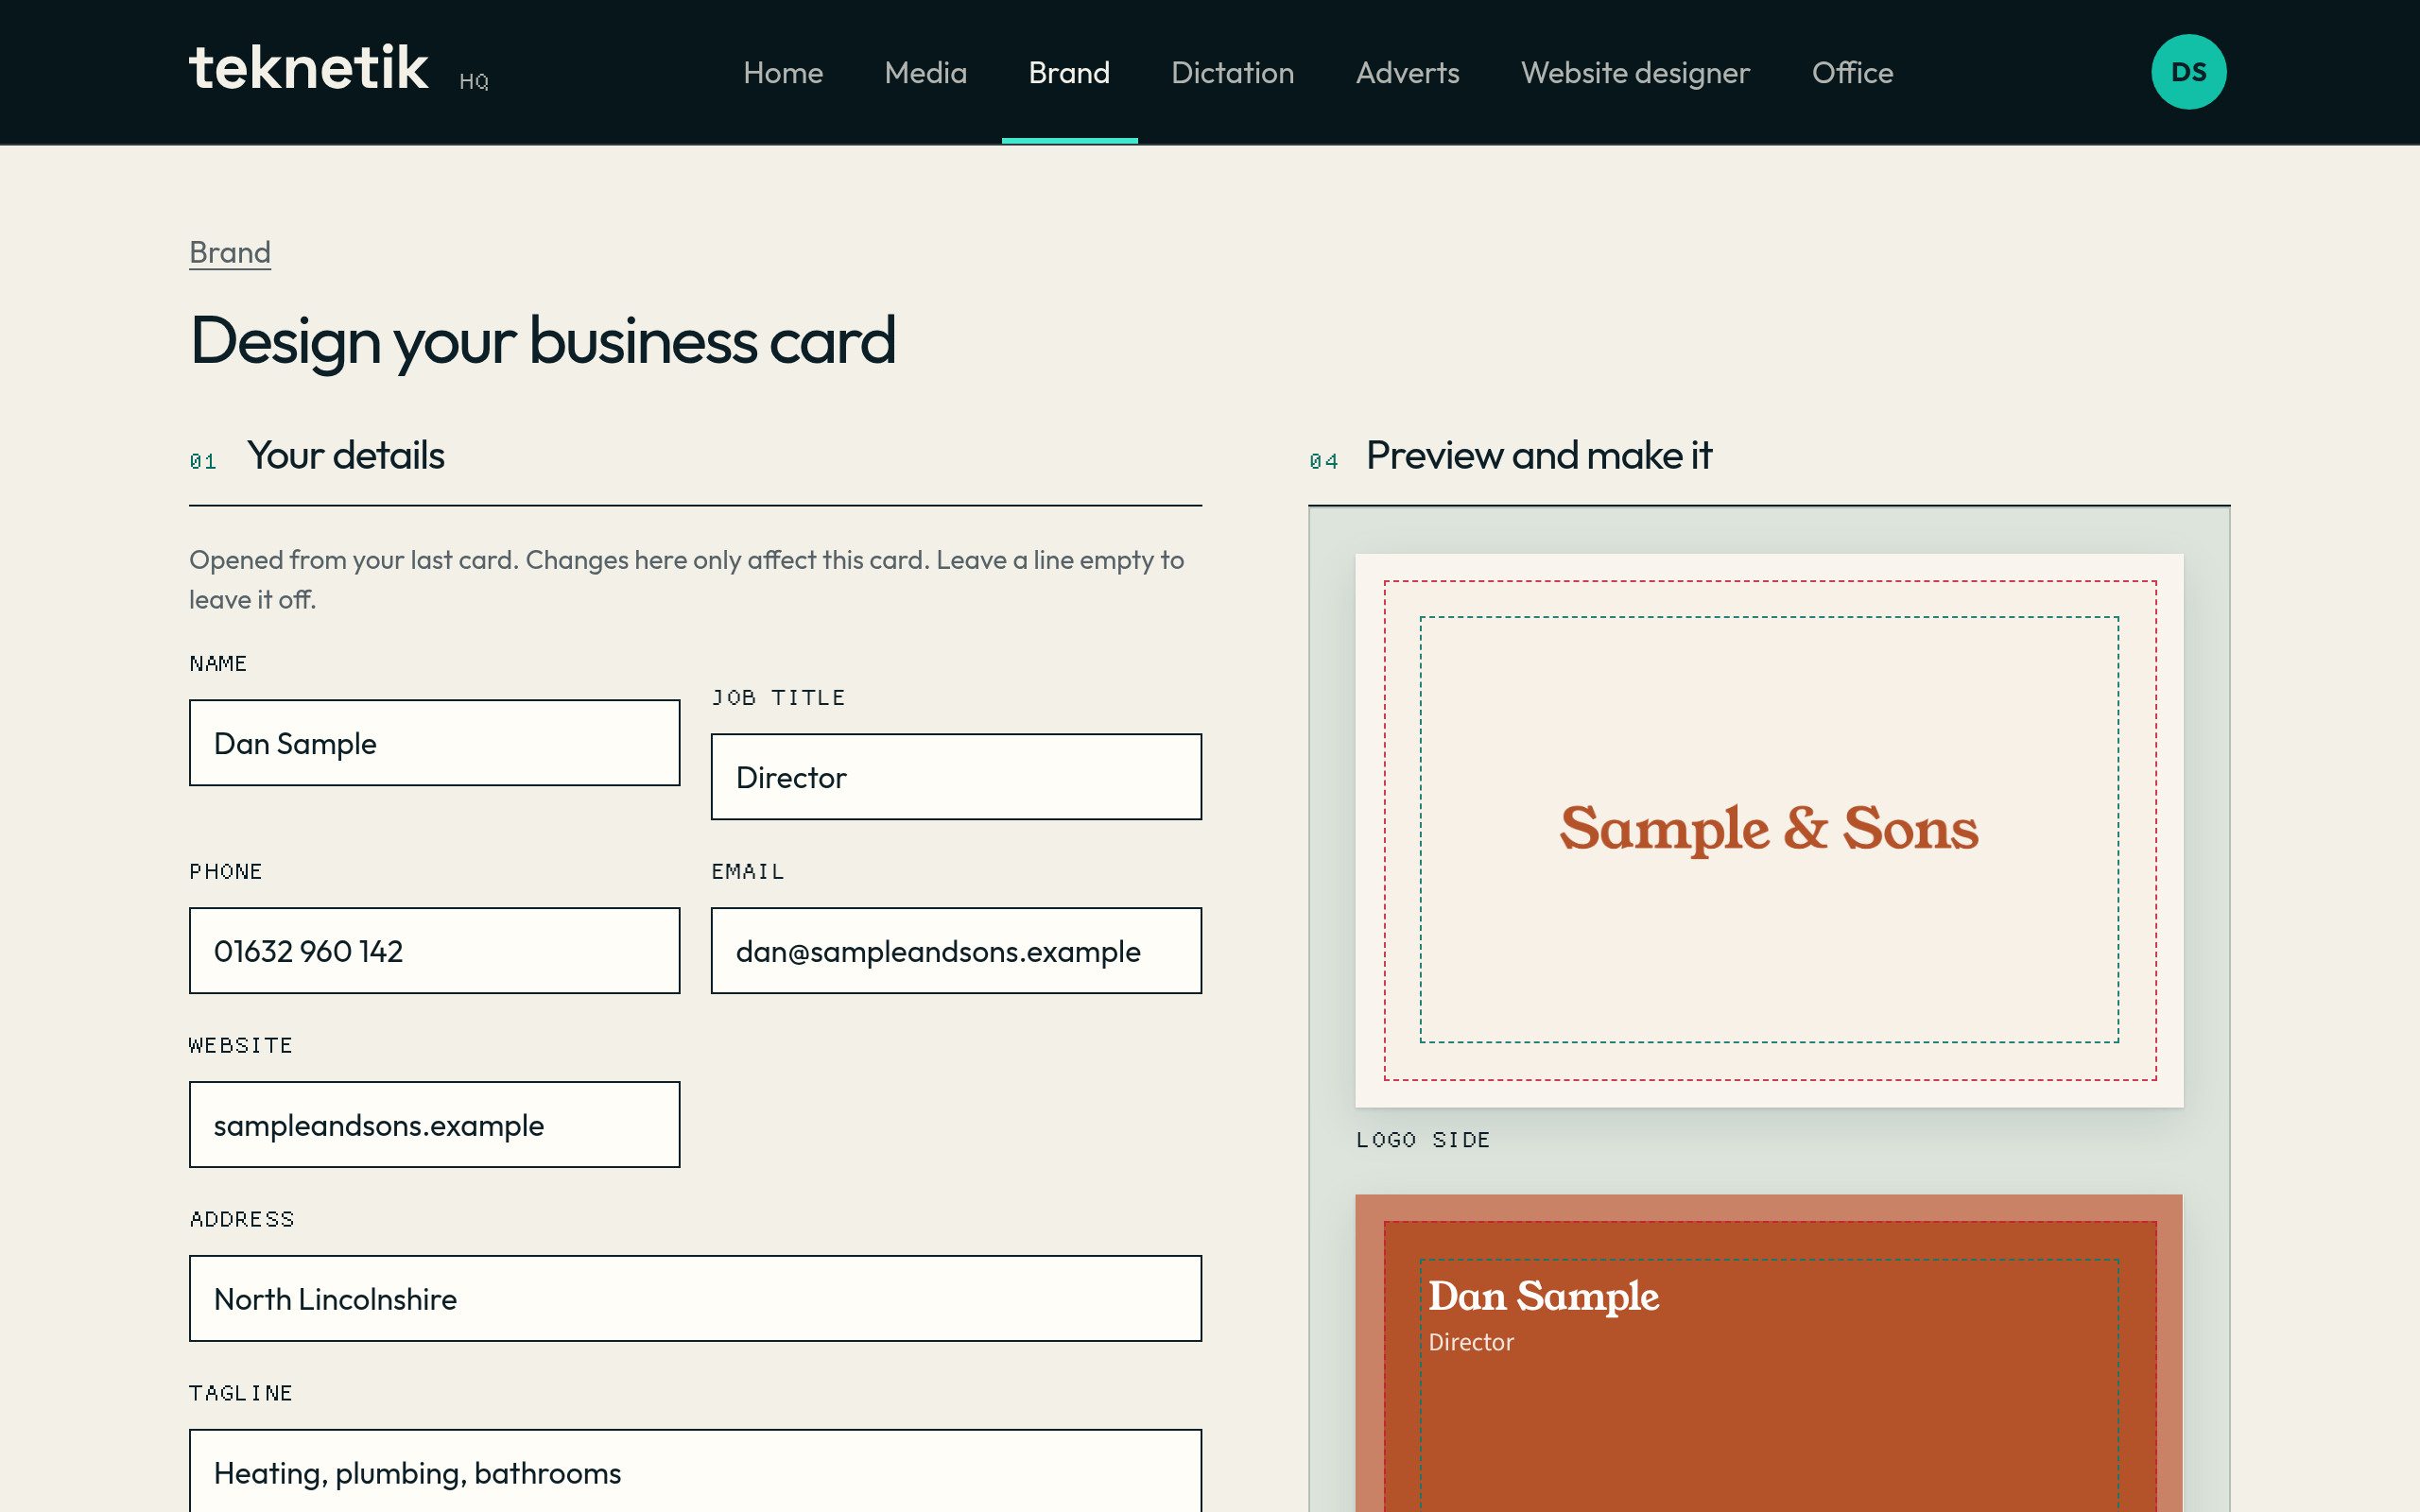The height and width of the screenshot is (1512, 2420).
Task: Click the Phone field with 01632 960 142
Action: click(x=434, y=951)
